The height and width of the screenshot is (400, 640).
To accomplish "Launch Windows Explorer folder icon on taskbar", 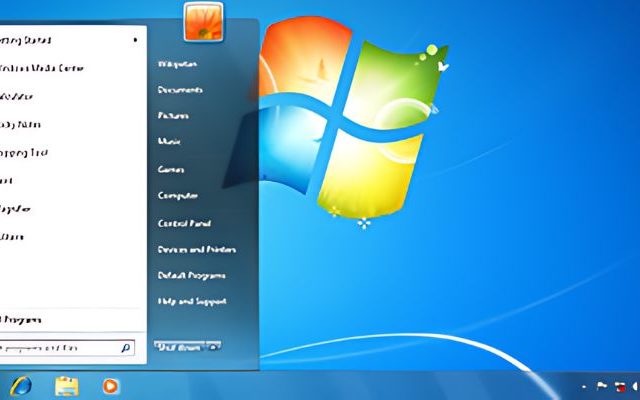I will (x=67, y=386).
